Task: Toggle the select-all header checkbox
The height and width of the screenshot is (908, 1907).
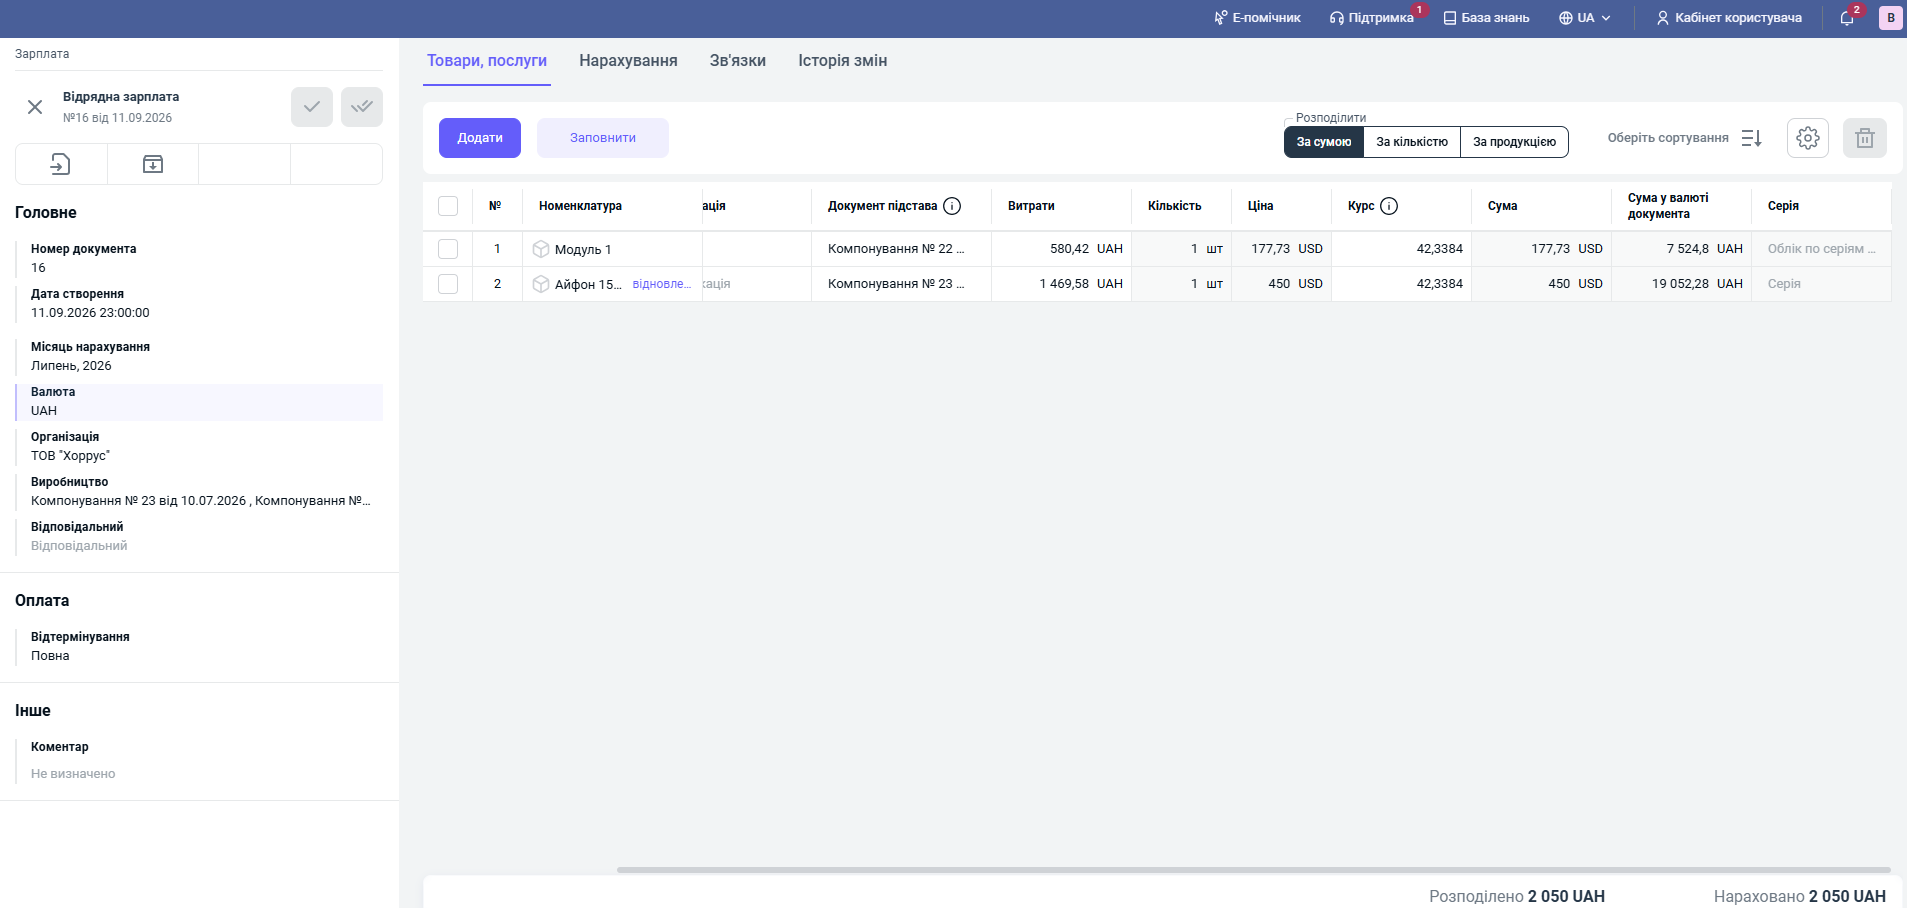Action: point(448,206)
